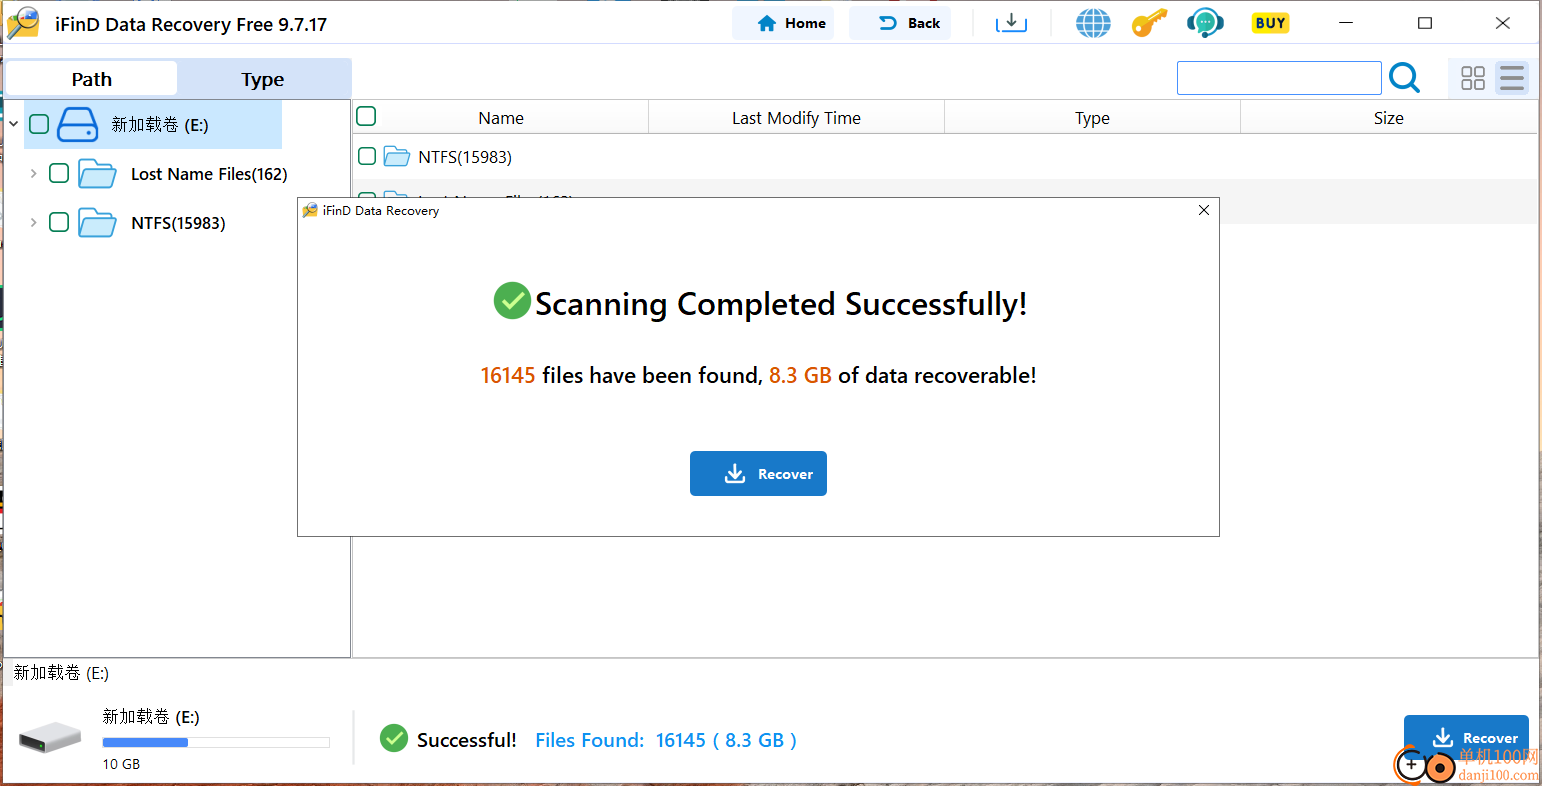
Task: Maximize the iFinD window
Action: (x=1425, y=23)
